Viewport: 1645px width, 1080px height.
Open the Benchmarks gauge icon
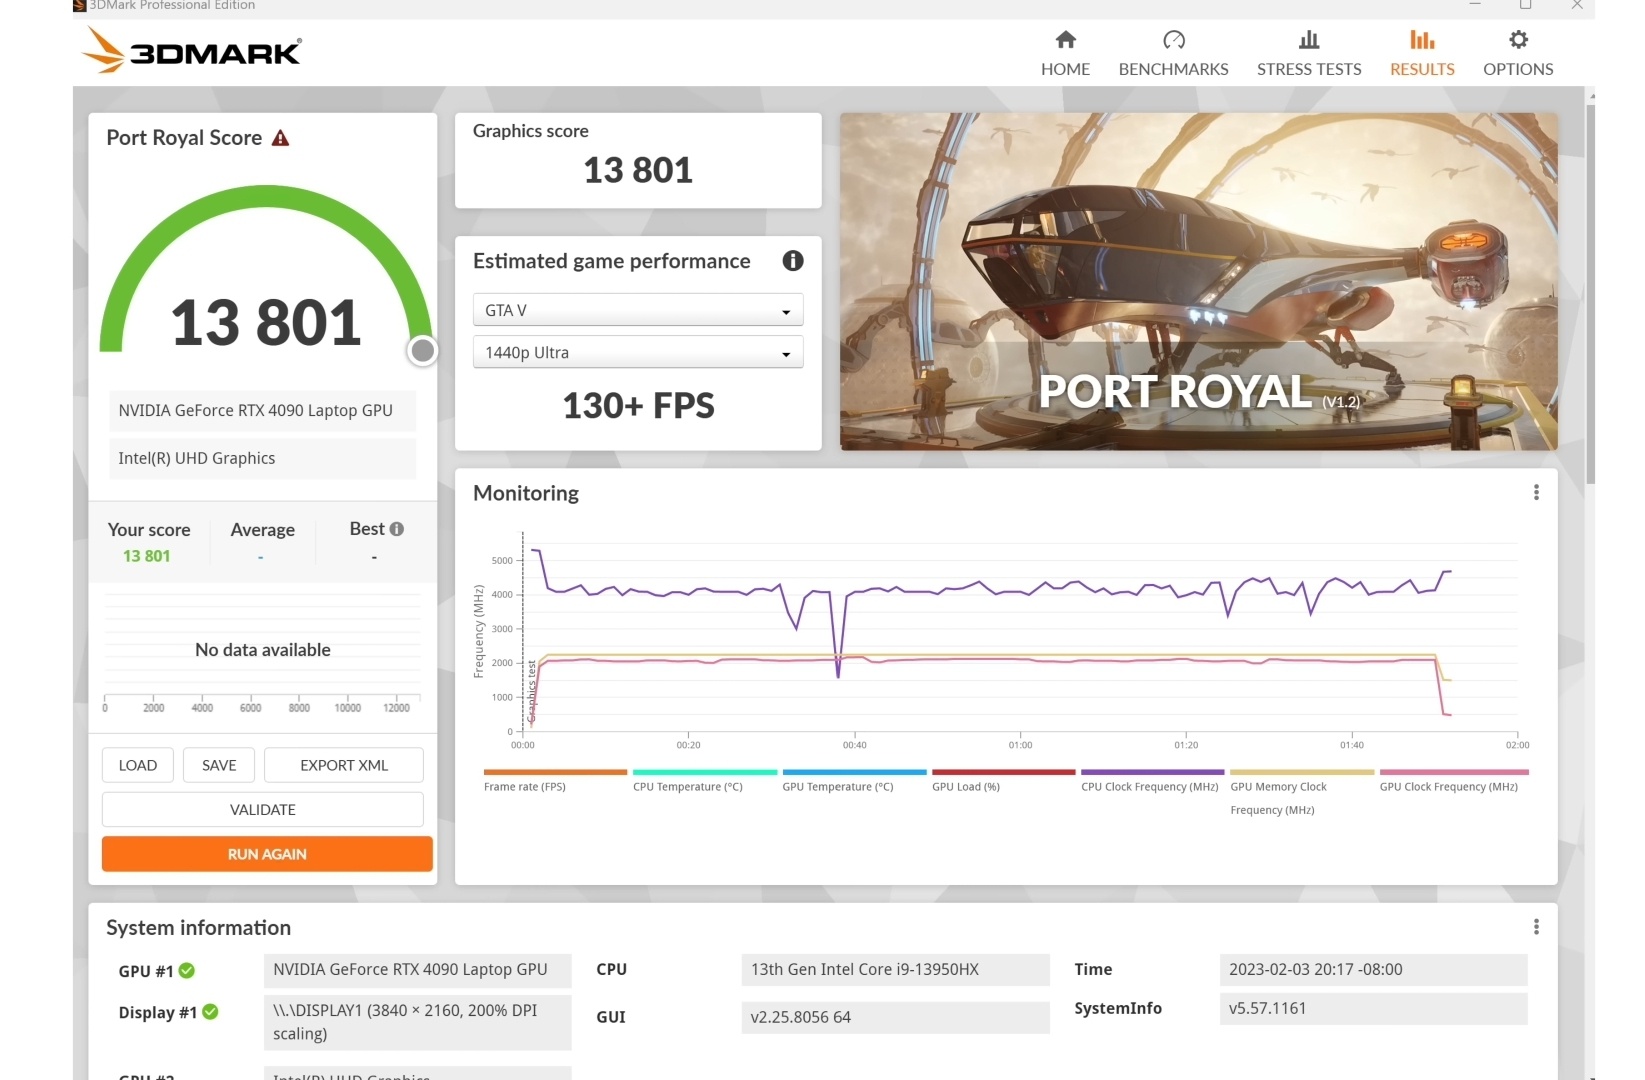coord(1173,40)
